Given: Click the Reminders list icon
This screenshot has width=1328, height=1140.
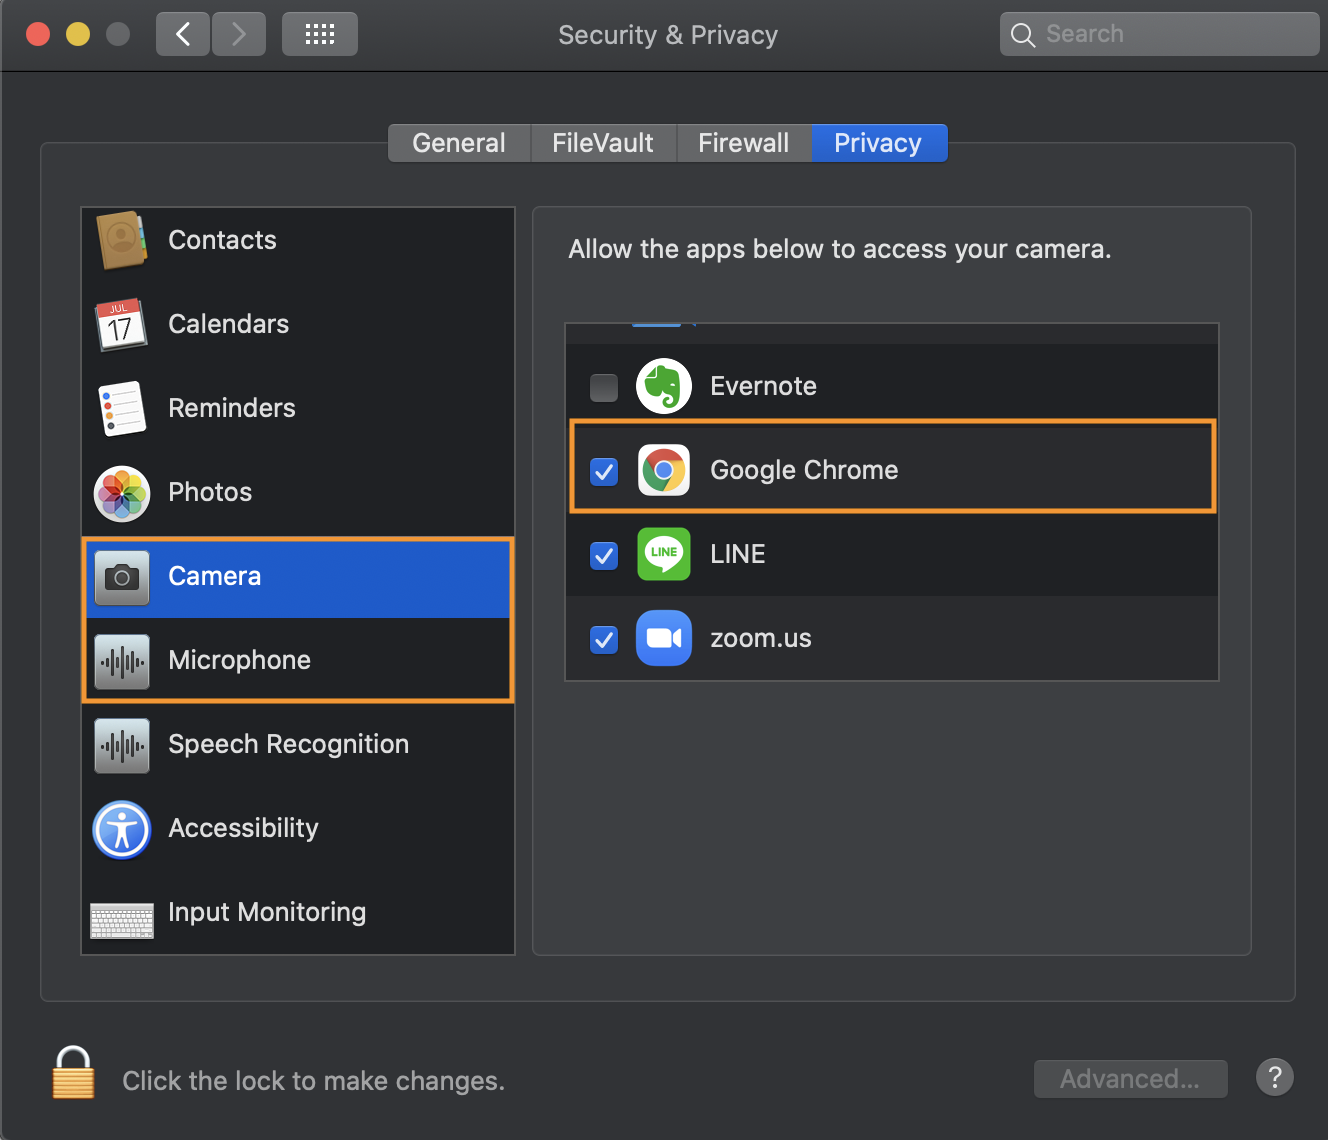Looking at the screenshot, I should 122,408.
